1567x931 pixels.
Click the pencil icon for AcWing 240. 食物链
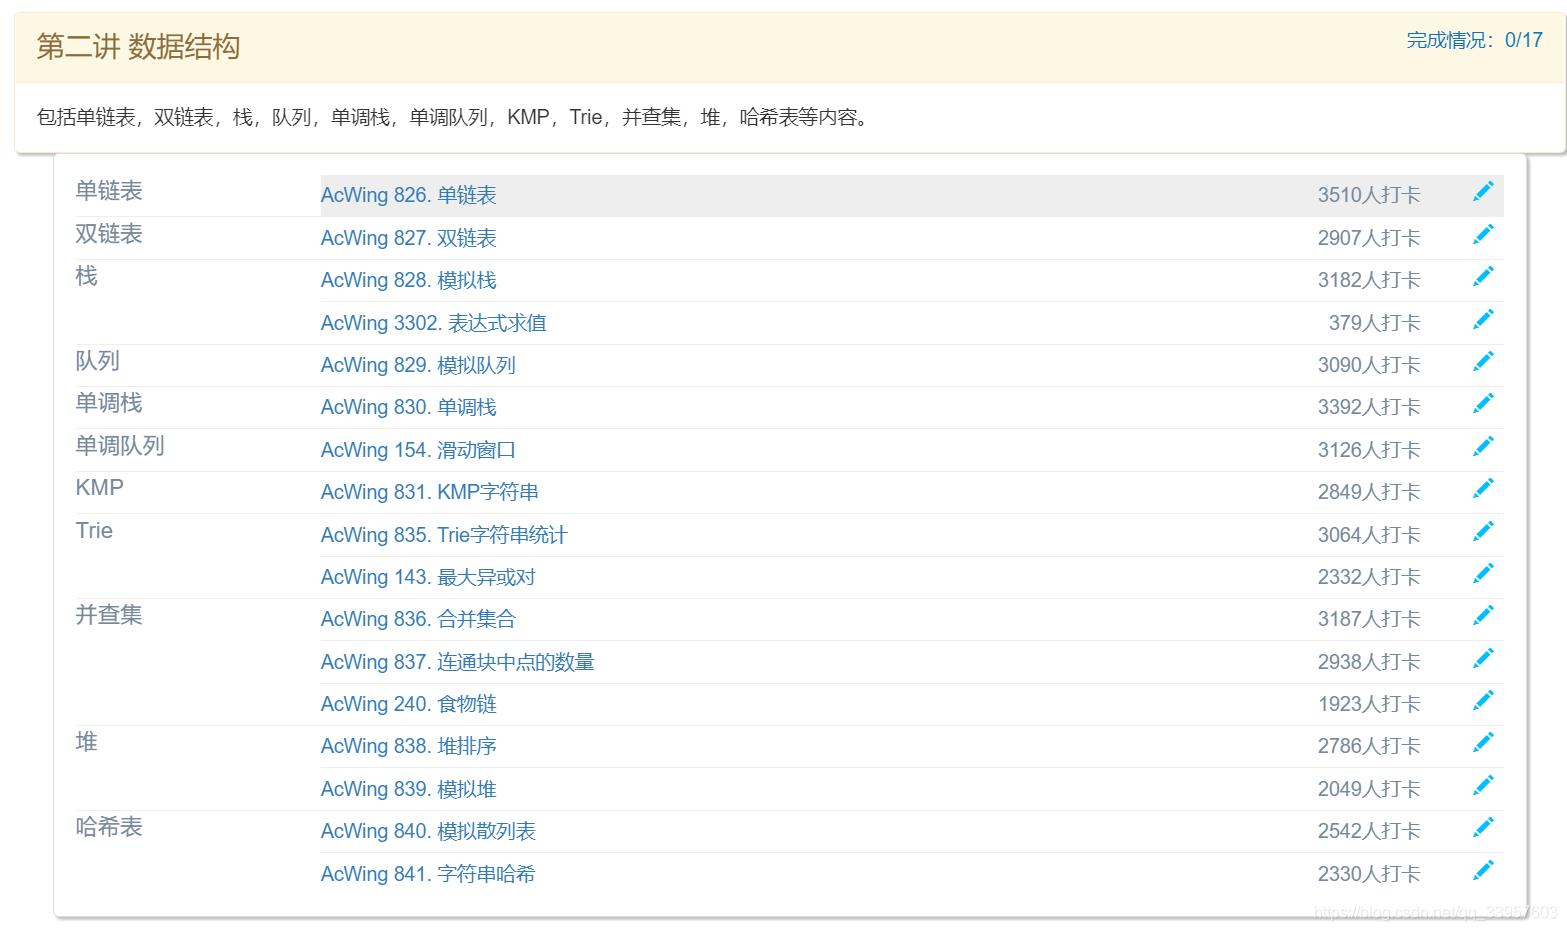tap(1483, 700)
